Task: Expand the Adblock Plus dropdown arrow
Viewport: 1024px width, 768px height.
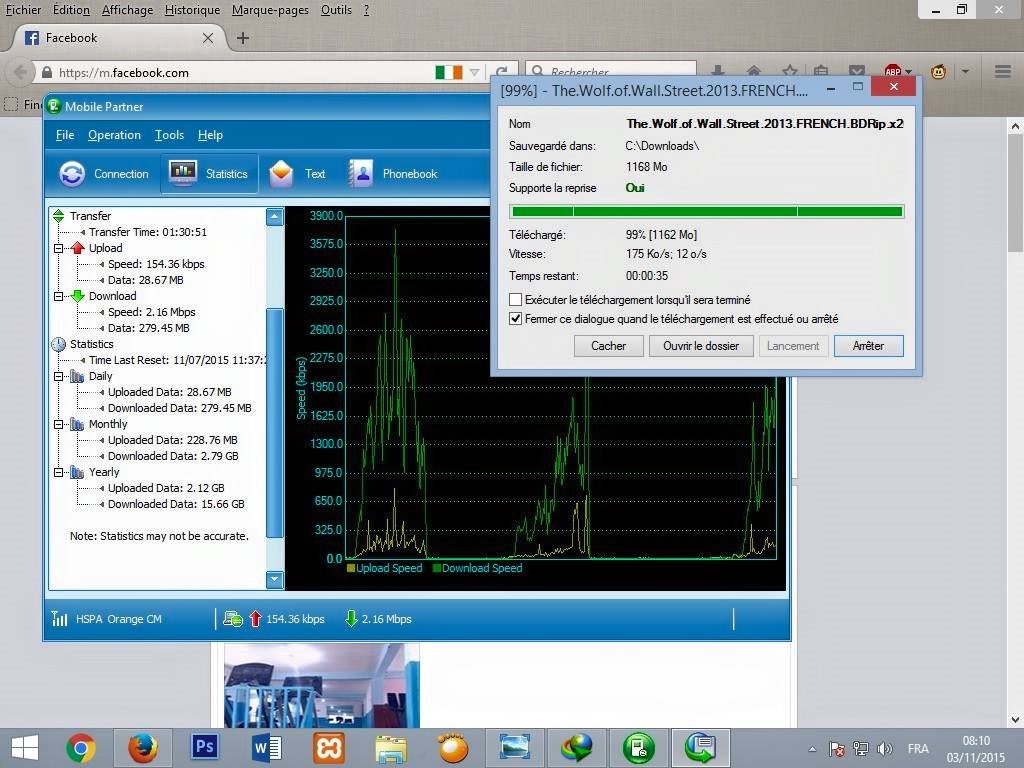Action: tap(908, 71)
